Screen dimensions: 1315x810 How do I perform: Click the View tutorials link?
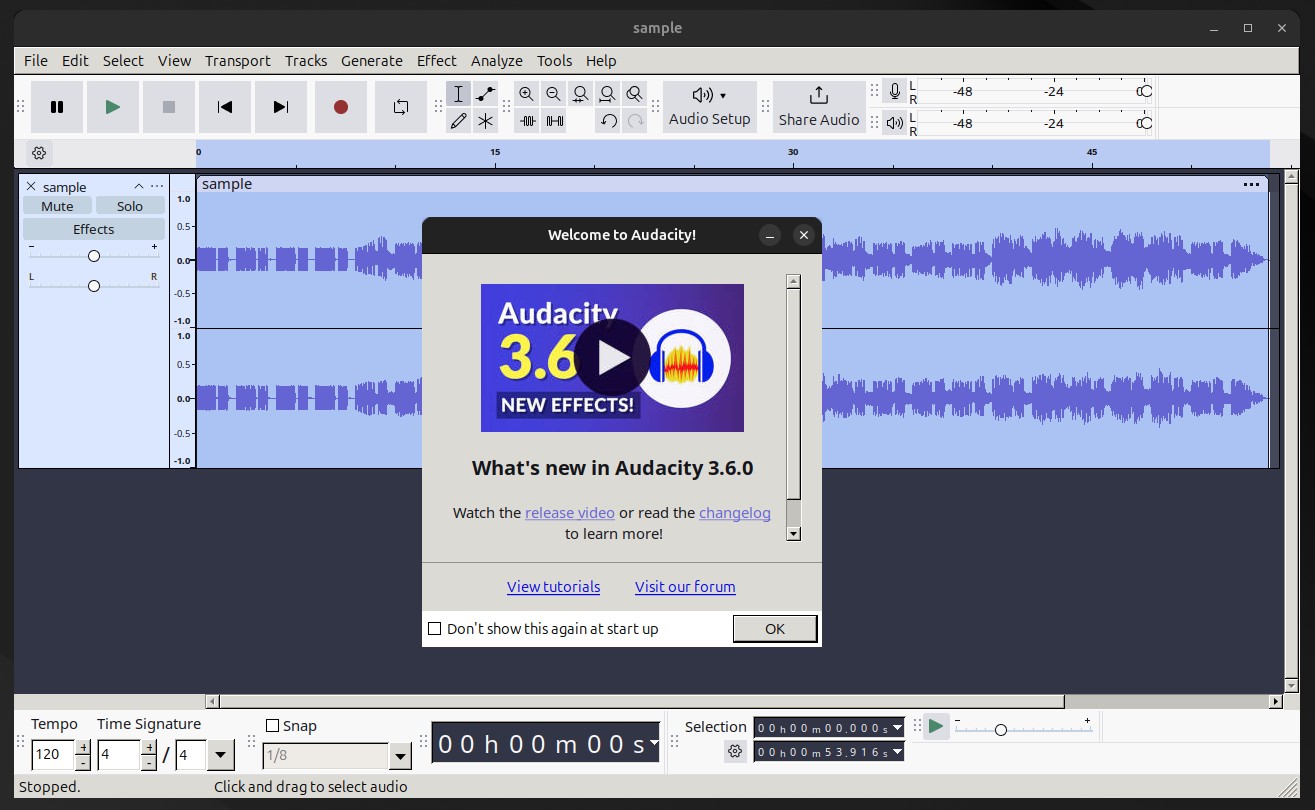pos(553,587)
